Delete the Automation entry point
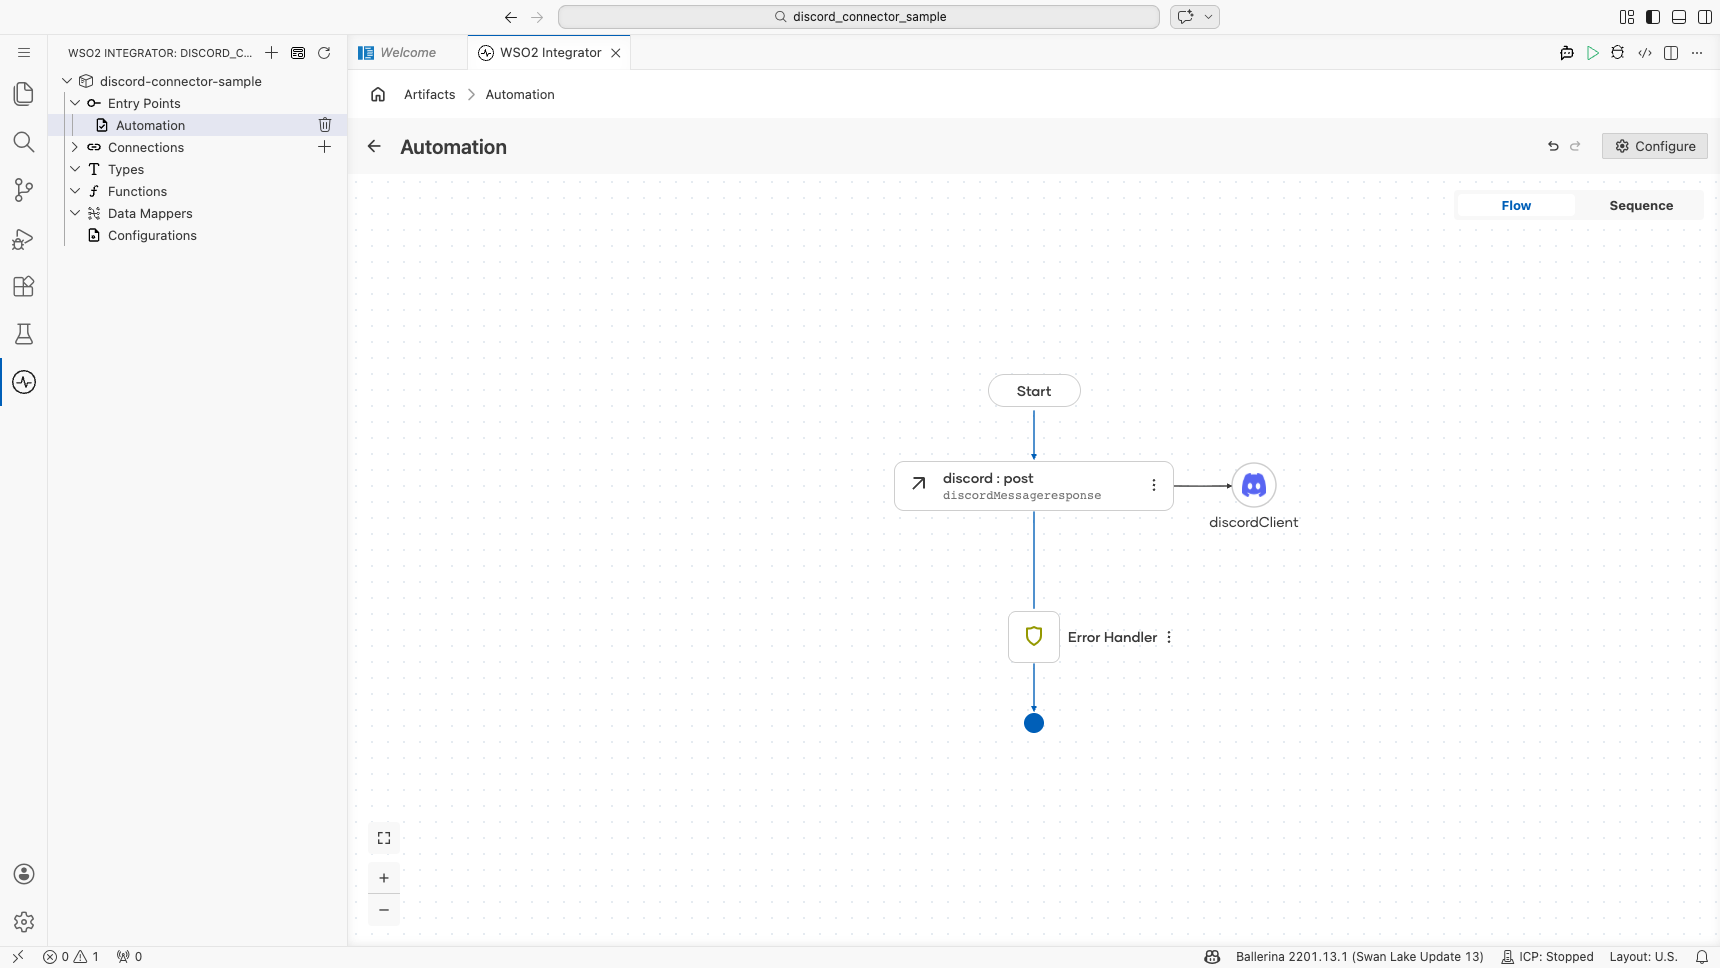 (325, 125)
